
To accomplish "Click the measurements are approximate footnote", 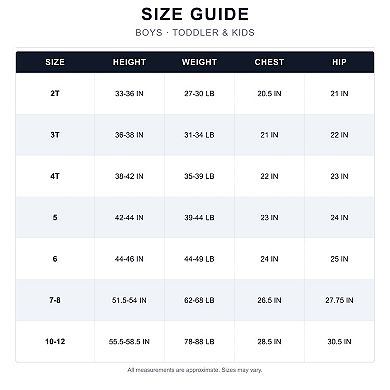I will [x=195, y=370].
